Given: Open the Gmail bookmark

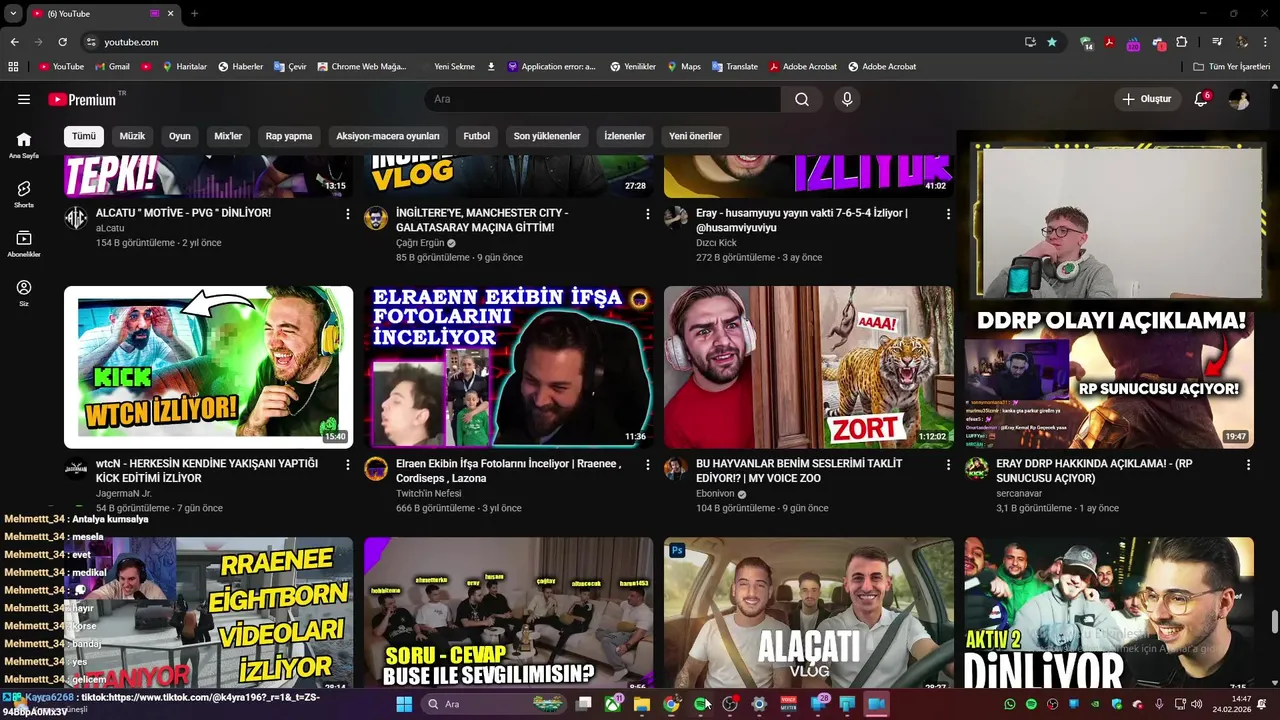Looking at the screenshot, I should pyautogui.click(x=112, y=67).
